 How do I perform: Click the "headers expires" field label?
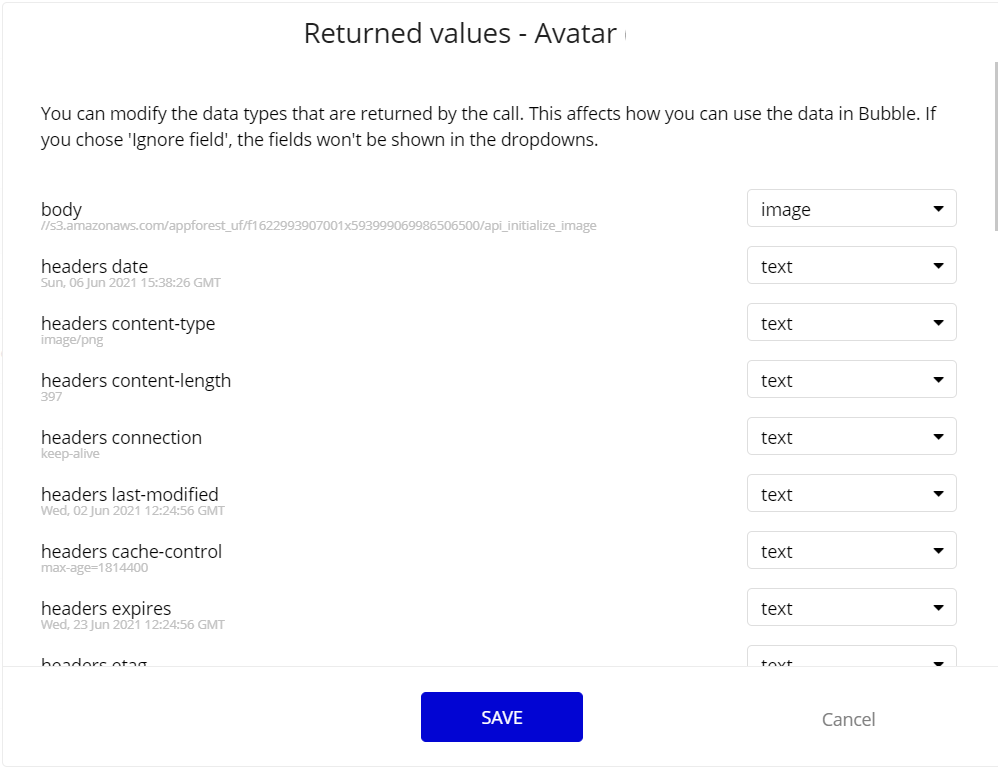click(106, 608)
